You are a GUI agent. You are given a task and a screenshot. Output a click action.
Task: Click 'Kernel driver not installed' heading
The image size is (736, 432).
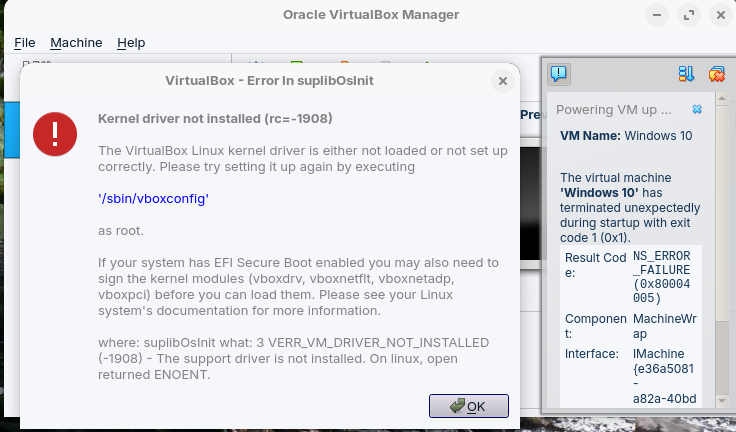click(x=215, y=118)
